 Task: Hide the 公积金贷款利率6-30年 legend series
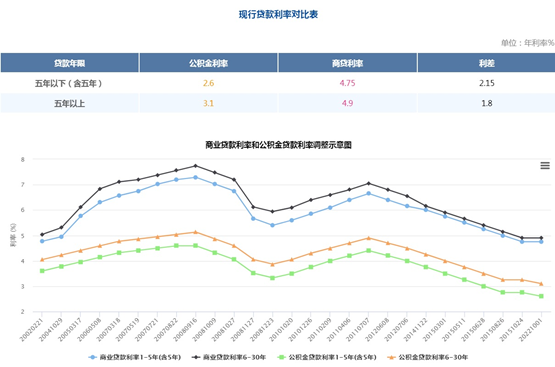pos(428,357)
